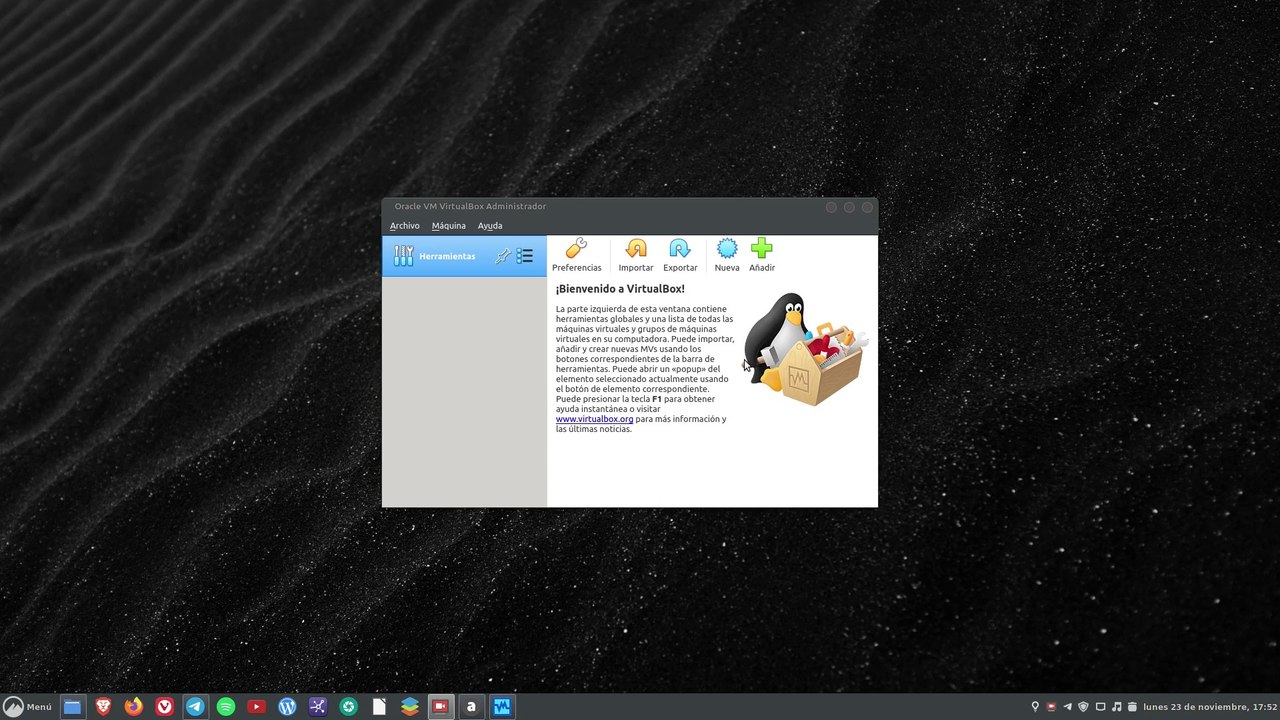Click the shield tray icon
This screenshot has height=720, width=1280.
point(1083,707)
